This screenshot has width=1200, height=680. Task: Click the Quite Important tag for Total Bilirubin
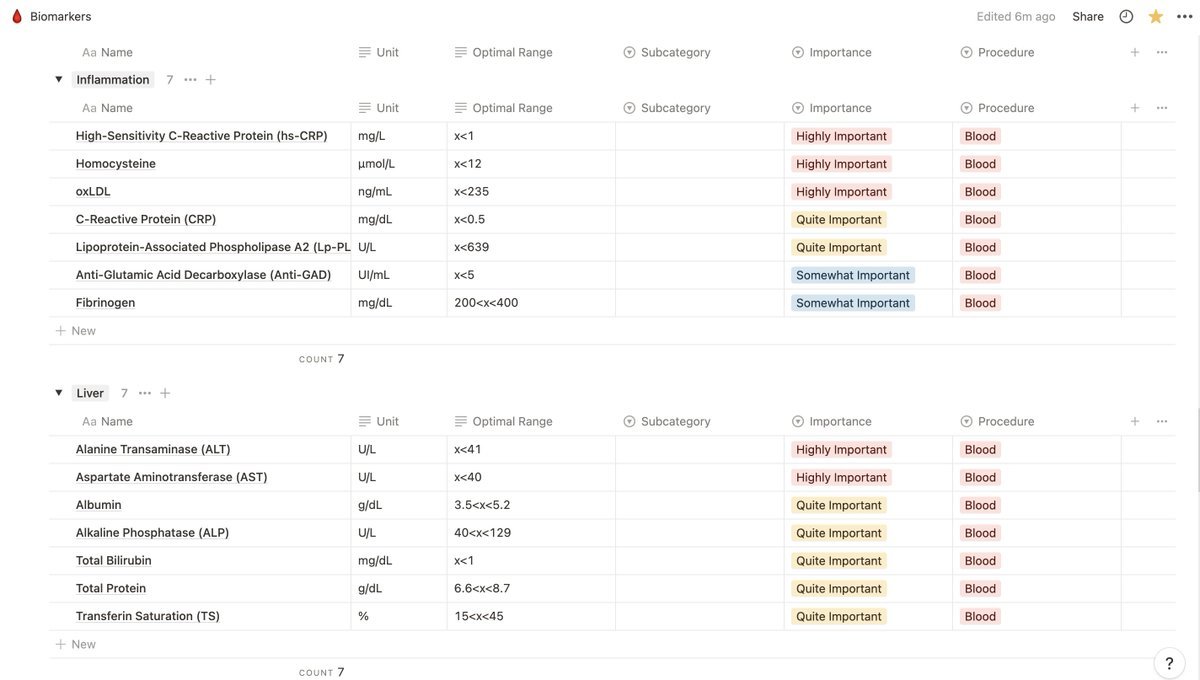839,561
